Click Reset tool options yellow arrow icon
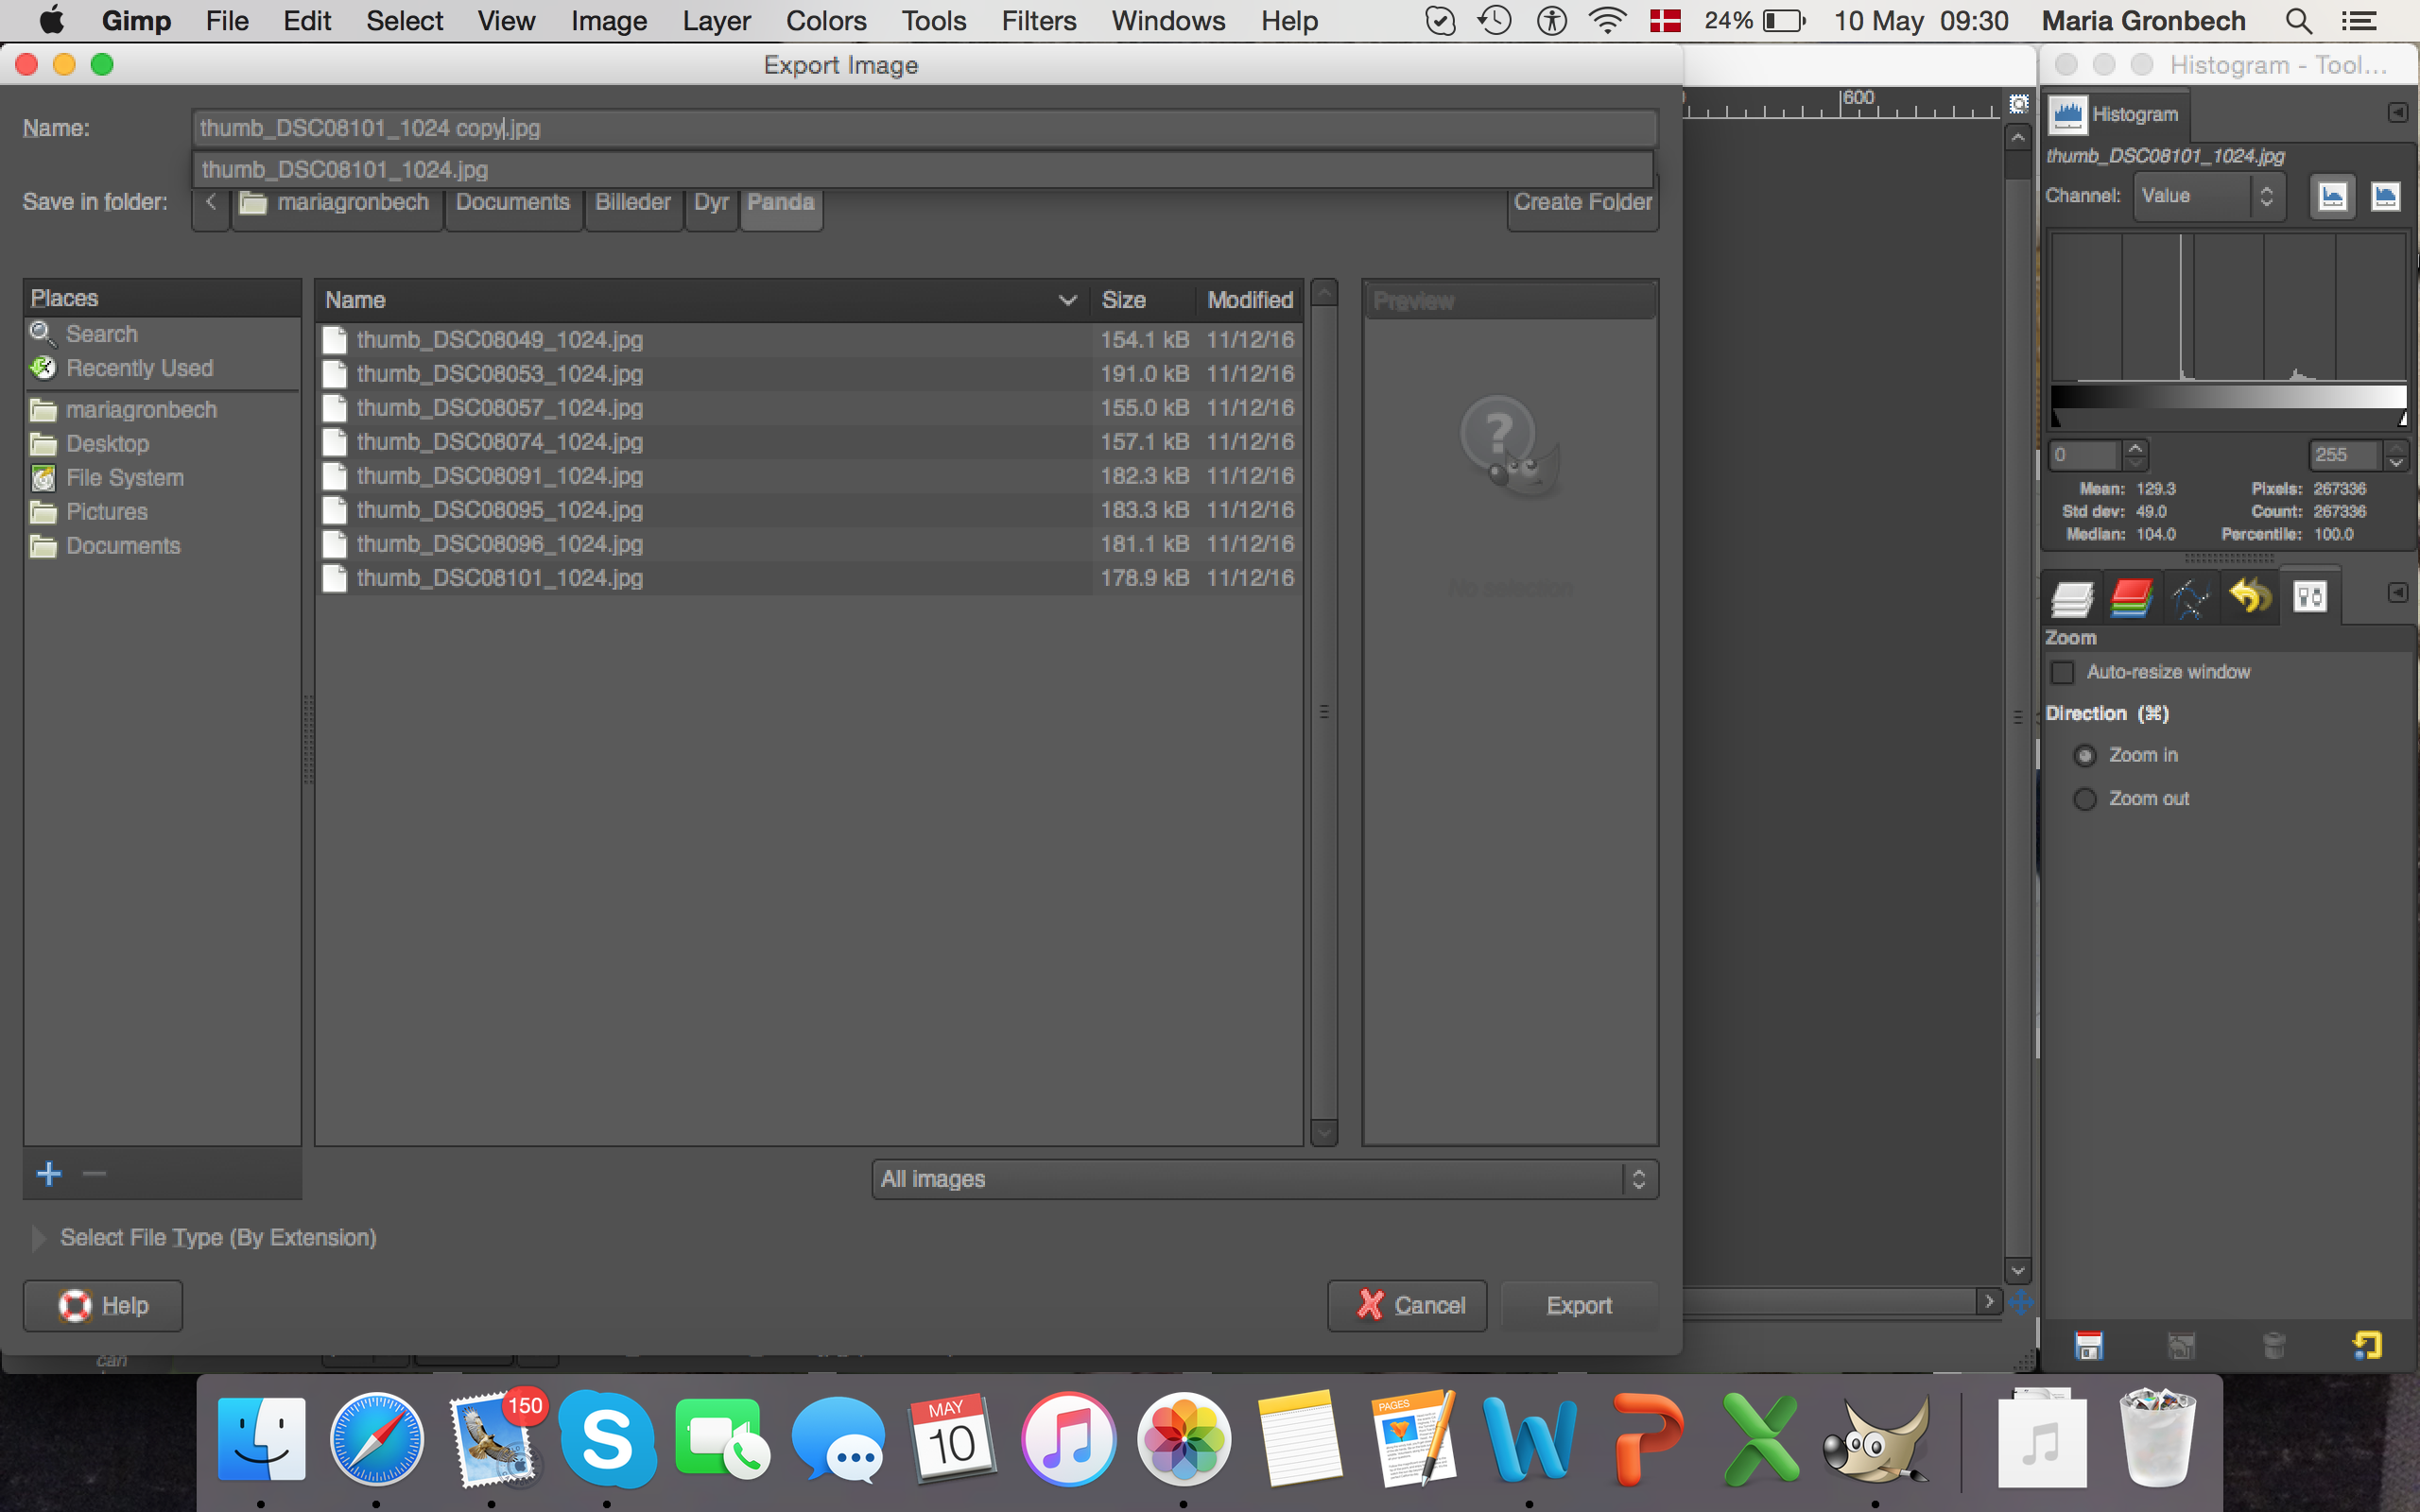The width and height of the screenshot is (2420, 1512). coord(2367,1346)
